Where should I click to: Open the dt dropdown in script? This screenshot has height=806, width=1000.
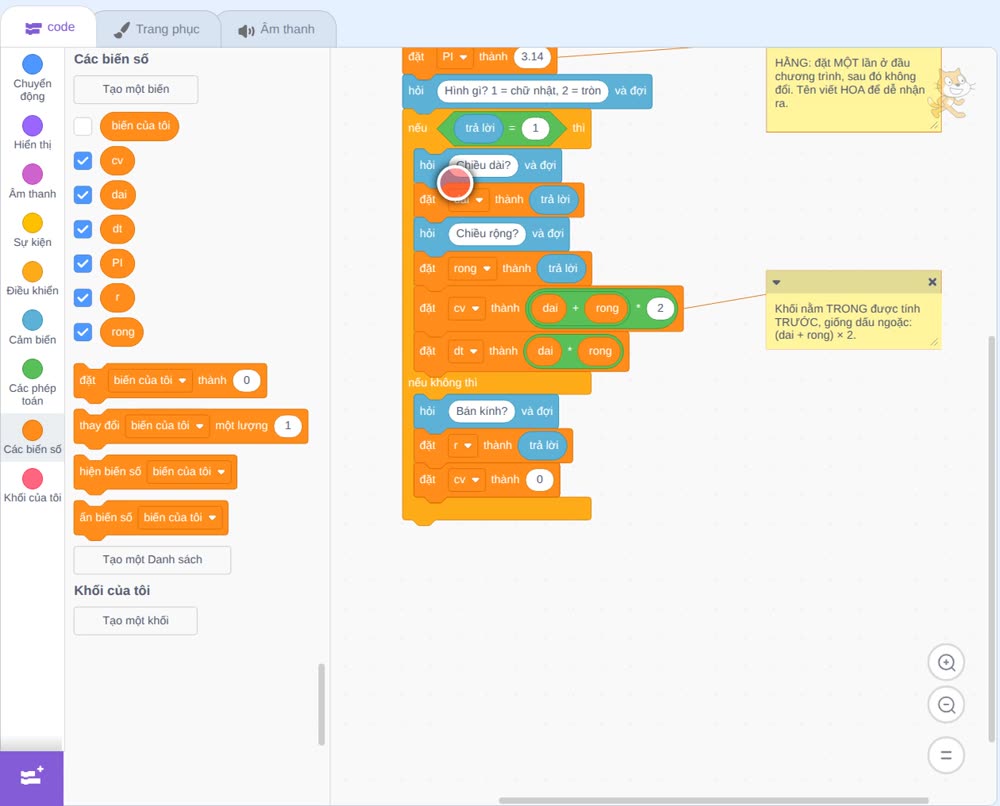465,351
